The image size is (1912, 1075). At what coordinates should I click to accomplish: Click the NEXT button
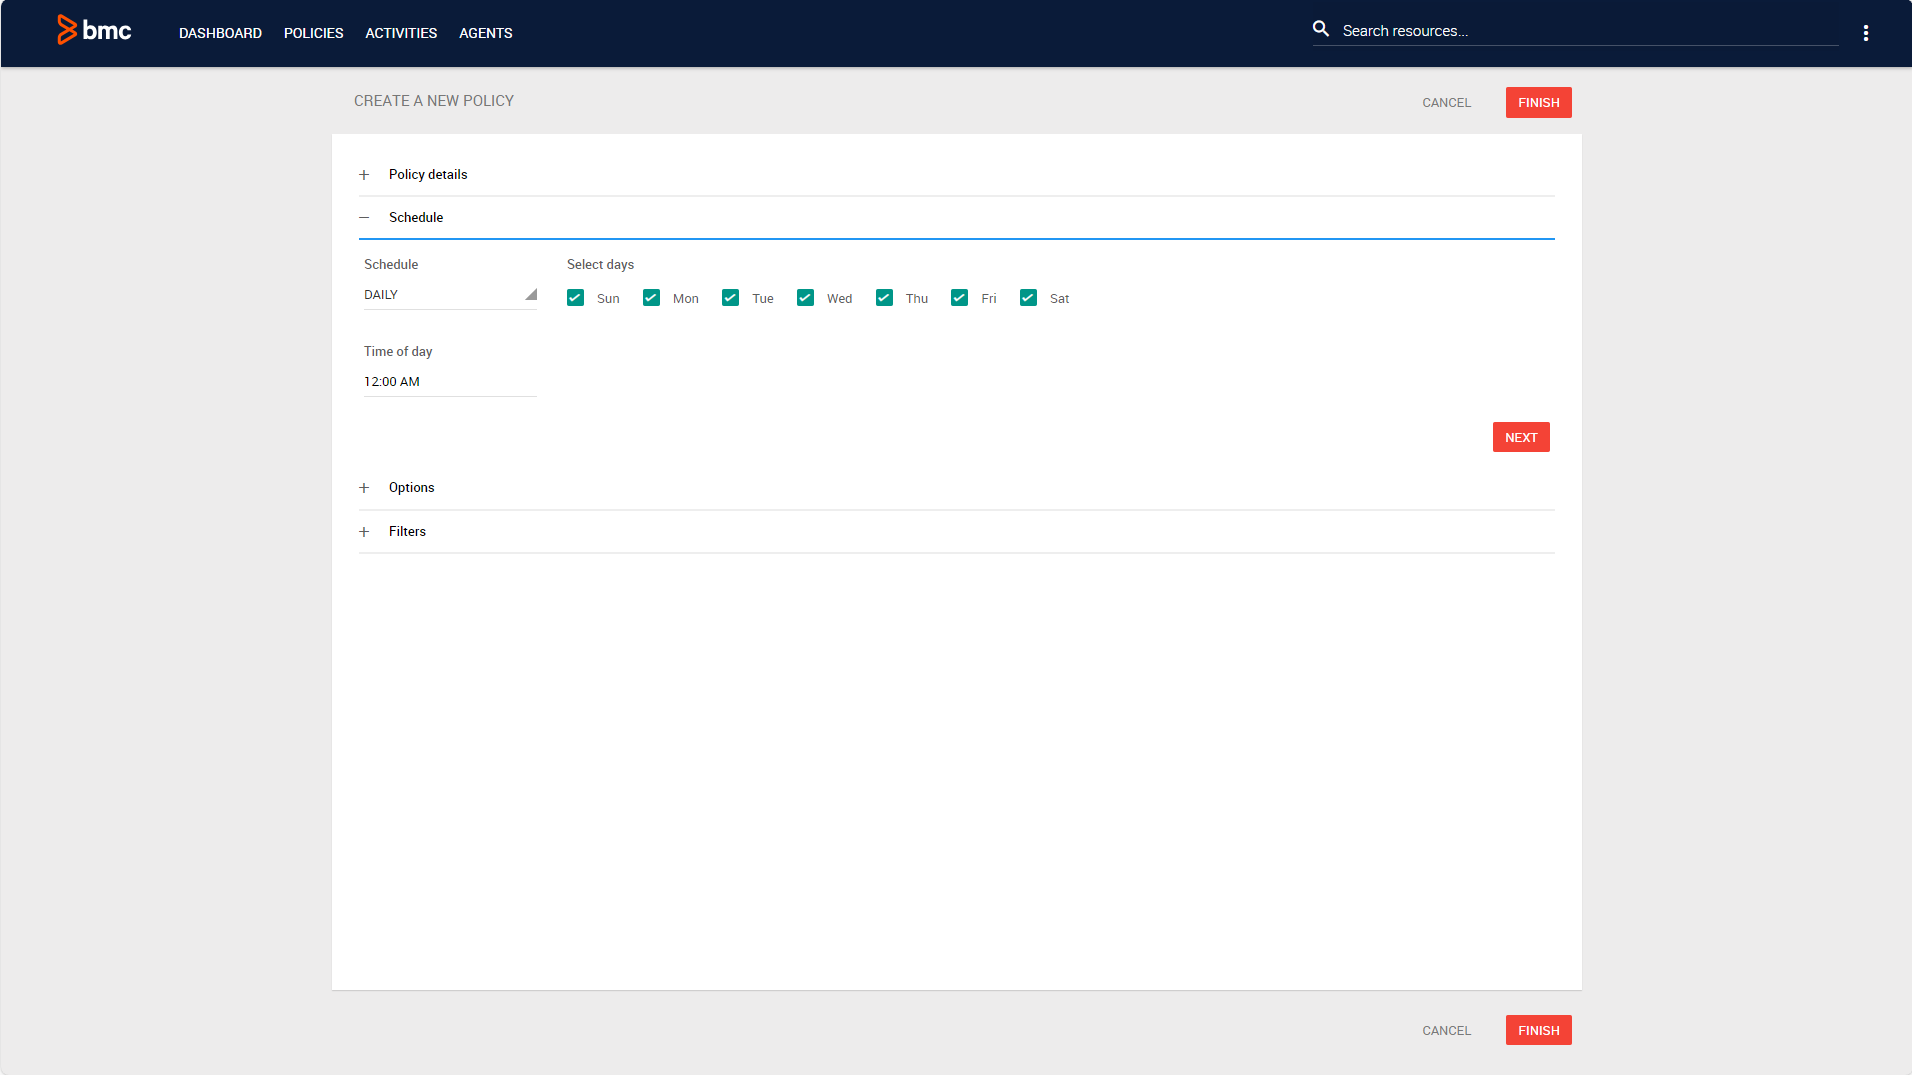(x=1521, y=437)
